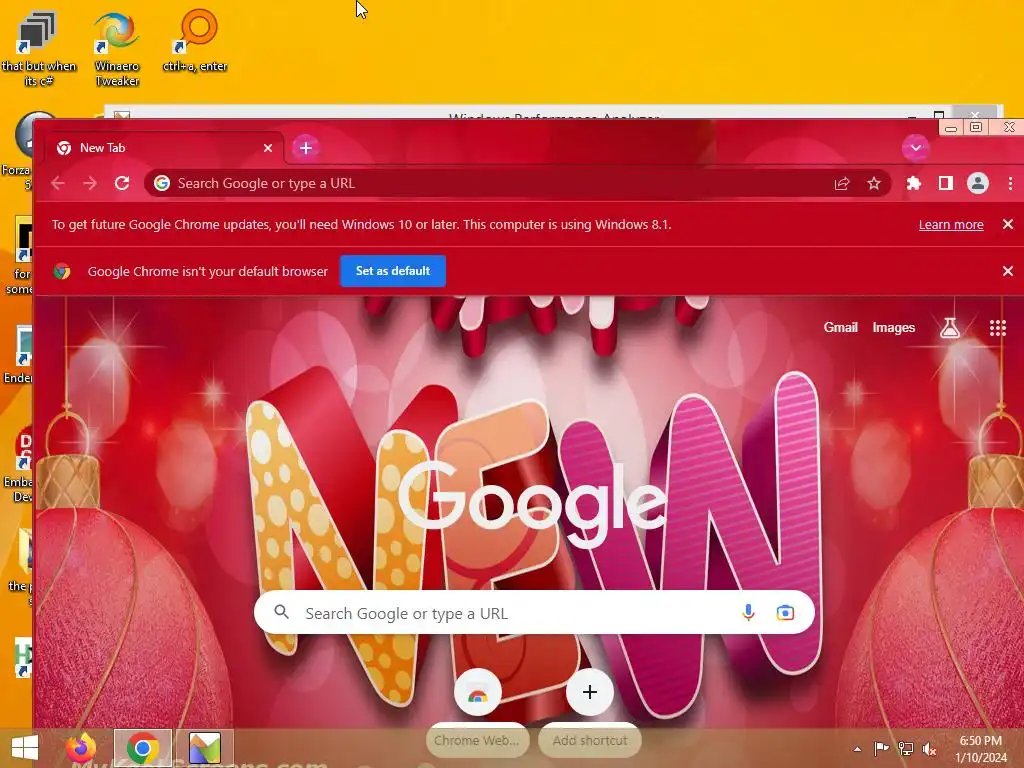Open the Performance Analyzer taskbar button
Image resolution: width=1024 pixels, height=768 pixels.
pyautogui.click(x=204, y=748)
